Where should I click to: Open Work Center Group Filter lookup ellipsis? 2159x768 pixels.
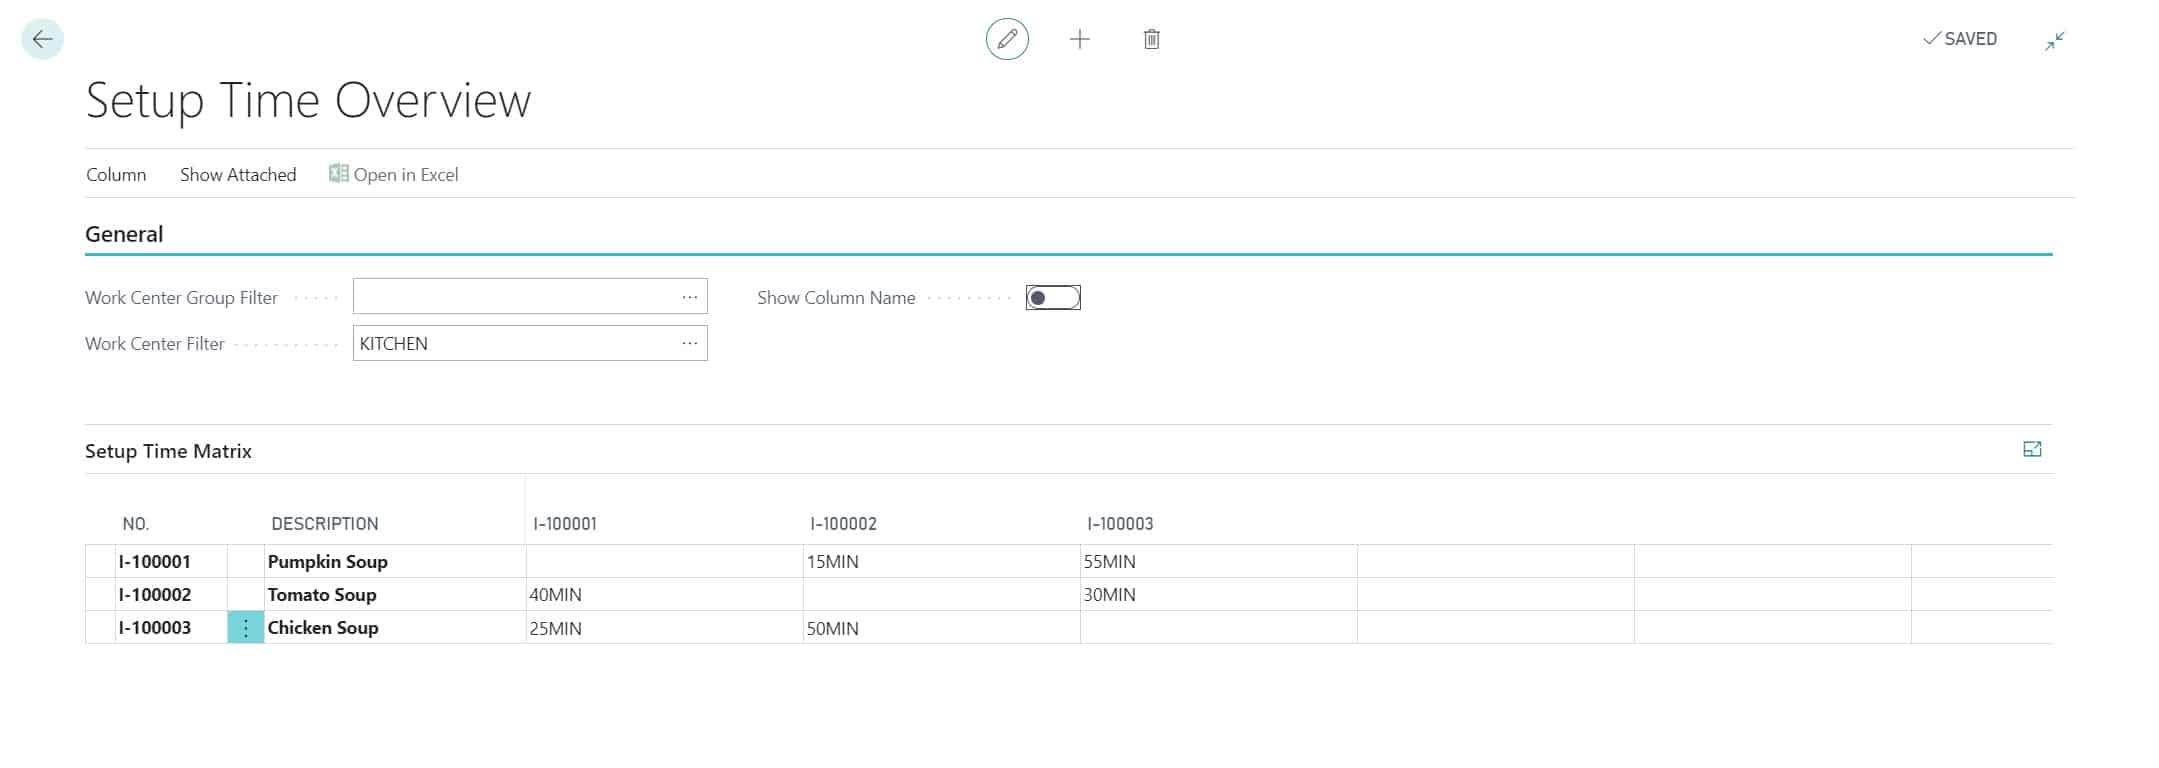click(x=689, y=297)
